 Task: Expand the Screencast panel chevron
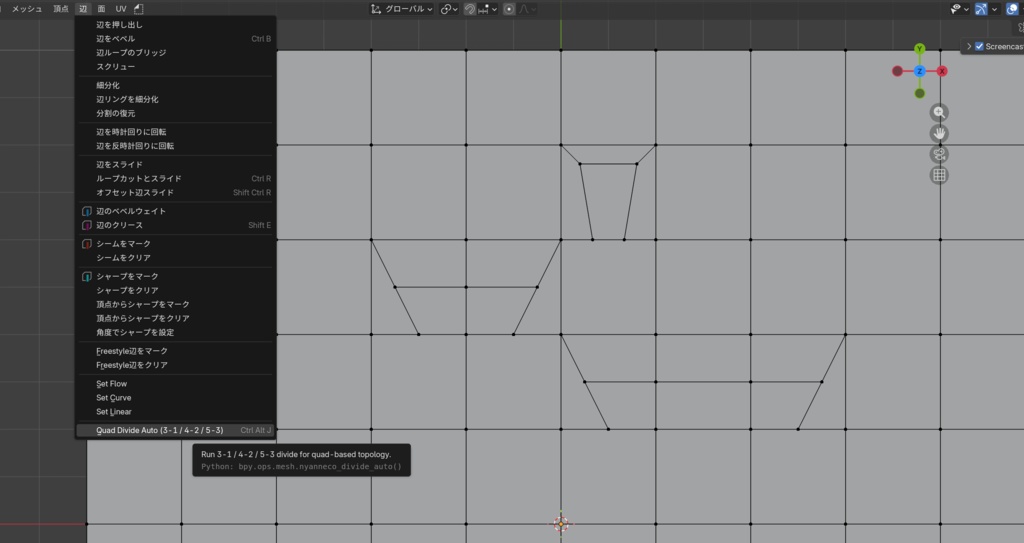(x=969, y=46)
